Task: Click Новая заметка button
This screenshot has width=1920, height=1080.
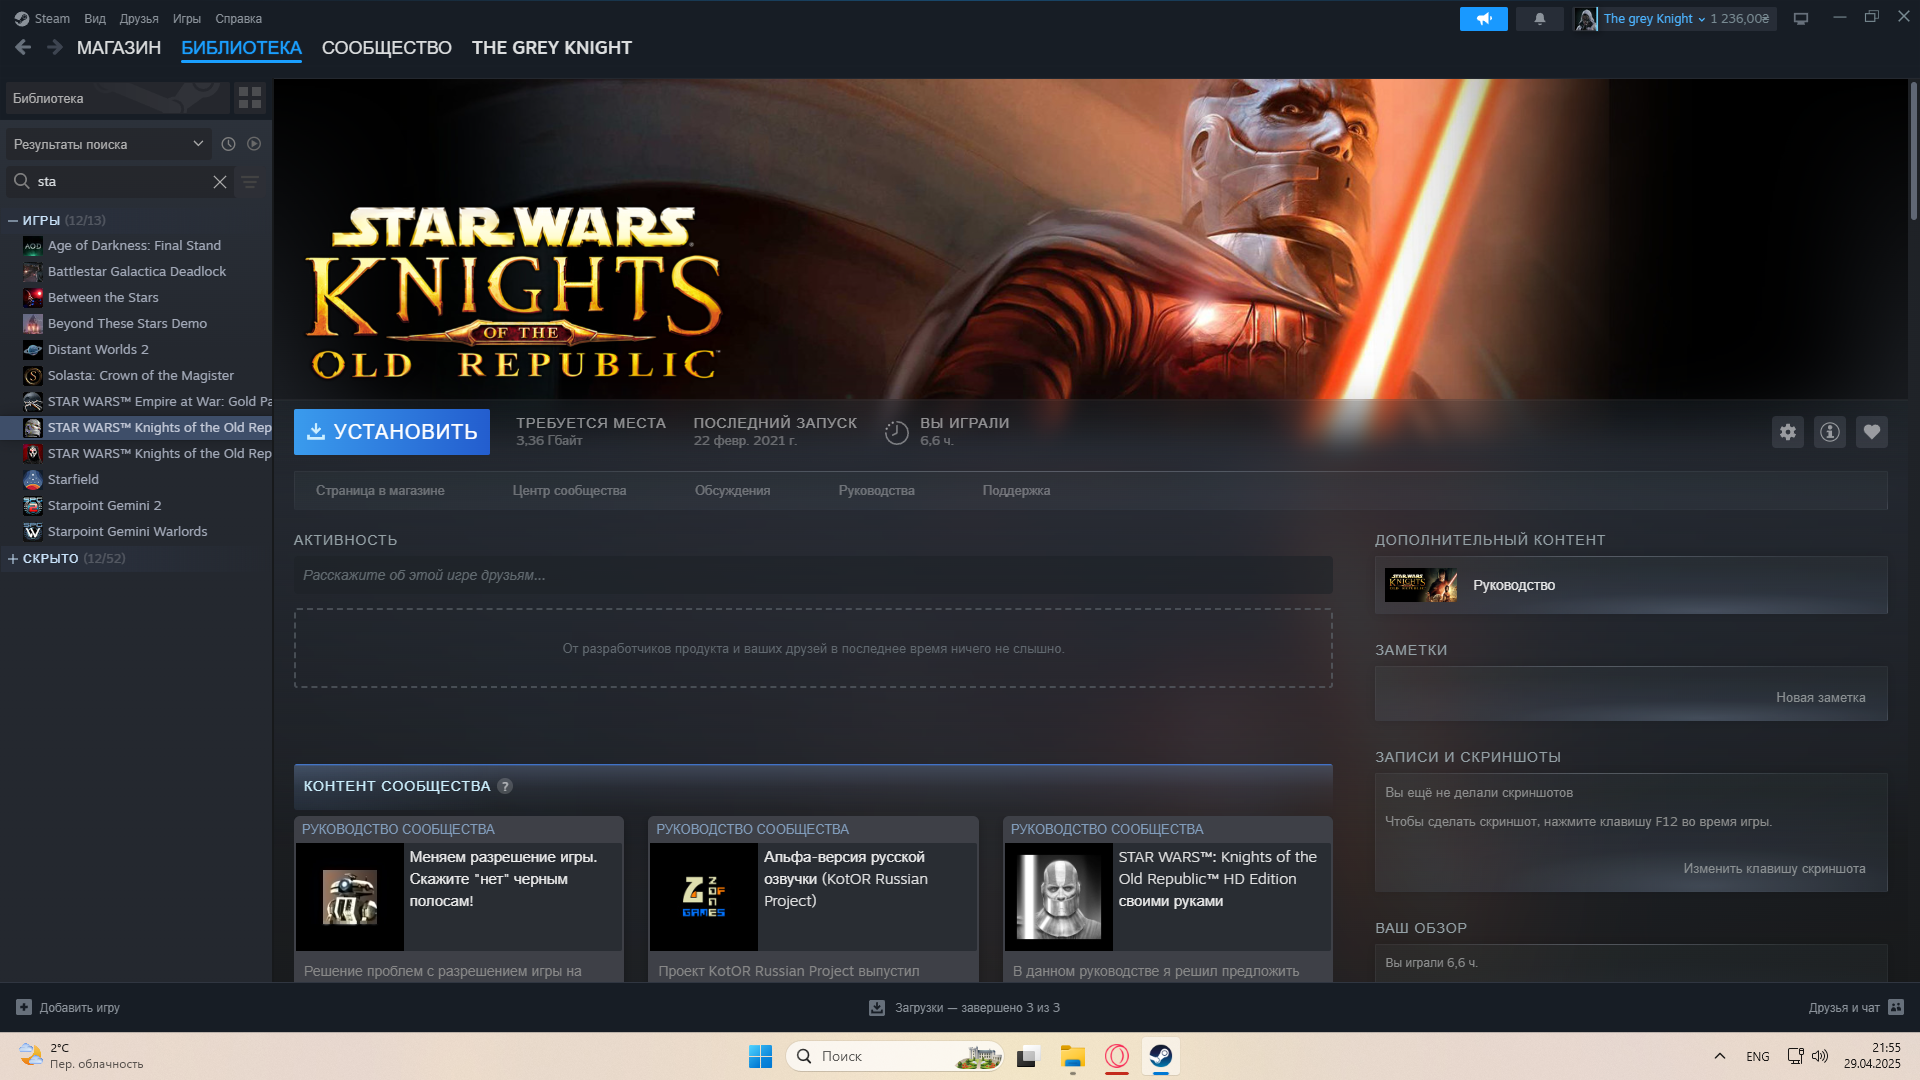Action: click(x=1820, y=697)
